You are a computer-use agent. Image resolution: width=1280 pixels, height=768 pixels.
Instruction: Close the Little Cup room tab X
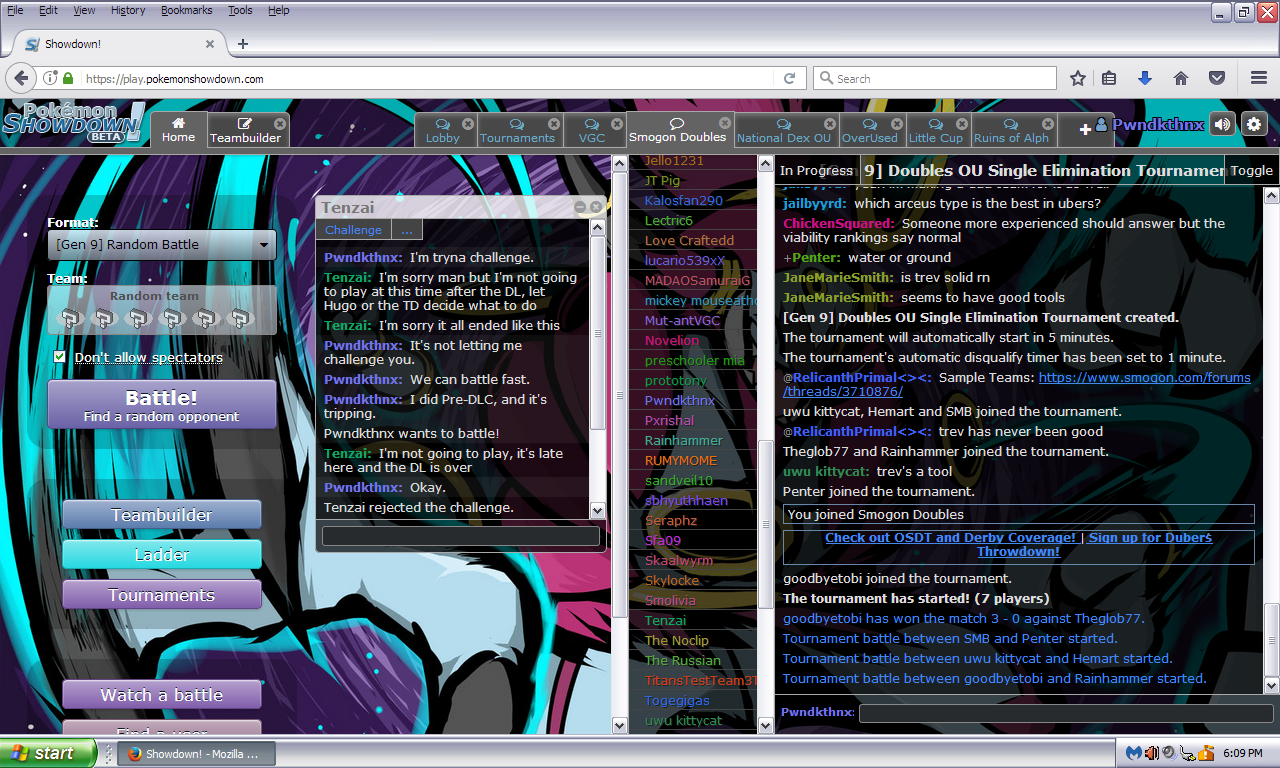(x=961, y=124)
